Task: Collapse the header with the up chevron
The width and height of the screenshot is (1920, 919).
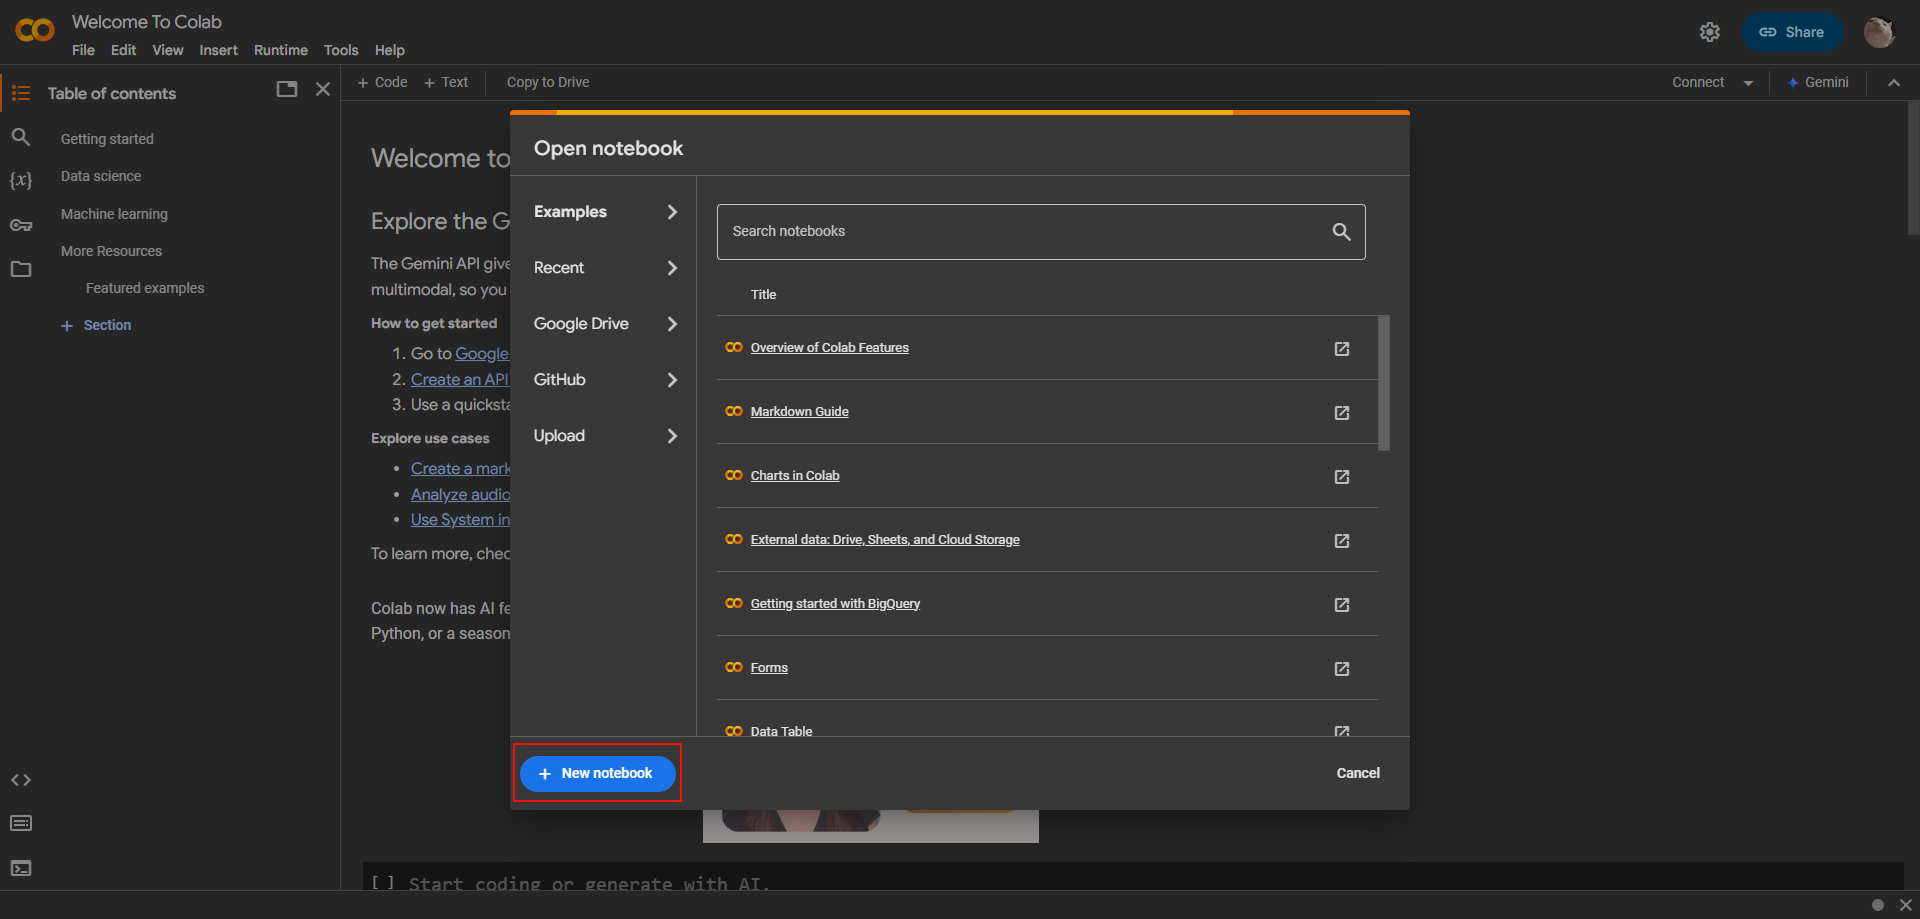Action: [1894, 83]
